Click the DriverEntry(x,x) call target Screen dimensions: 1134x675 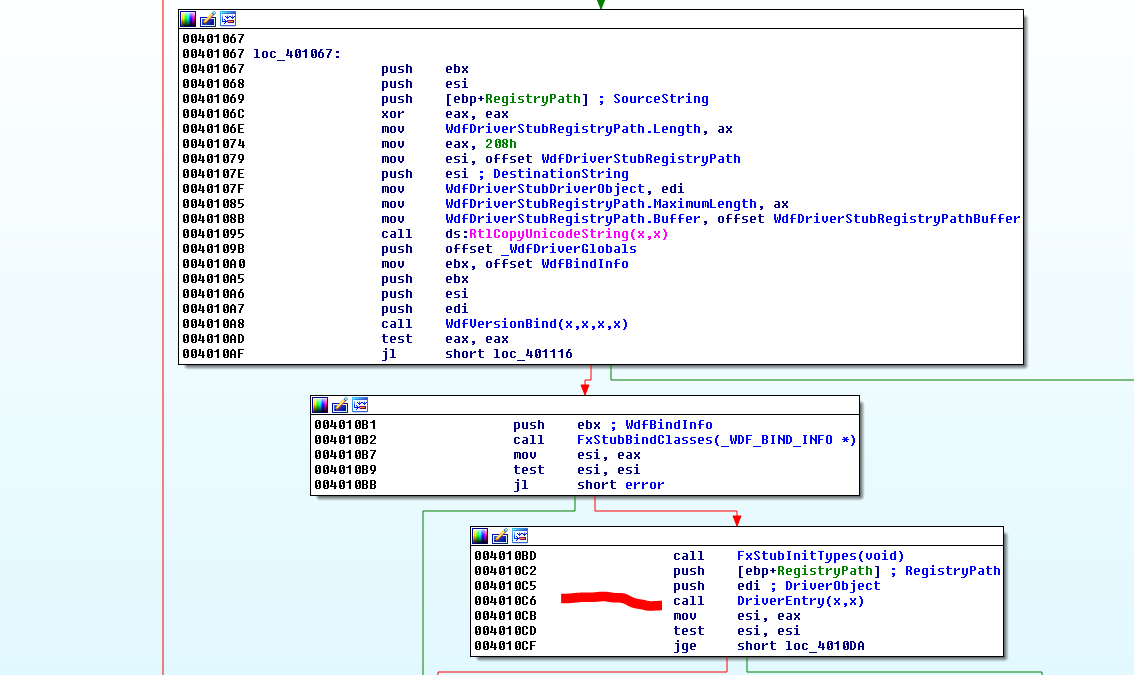point(800,601)
